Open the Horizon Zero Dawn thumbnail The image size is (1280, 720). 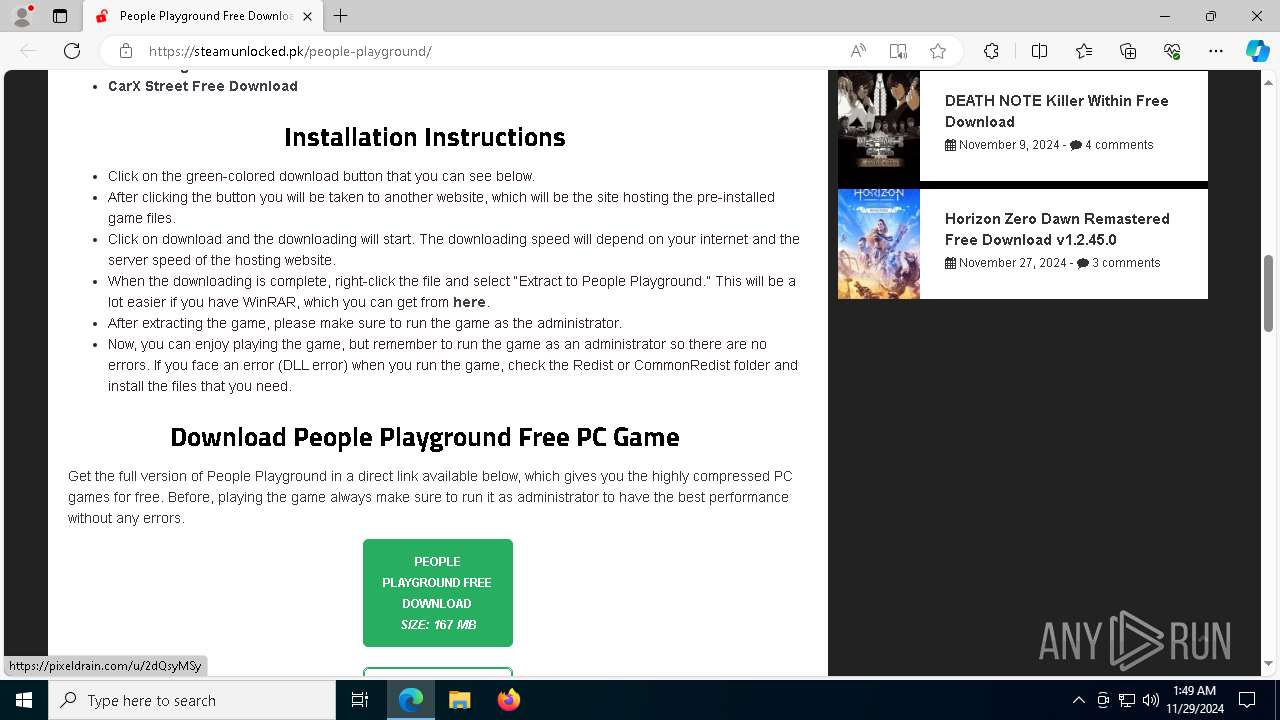coord(879,244)
